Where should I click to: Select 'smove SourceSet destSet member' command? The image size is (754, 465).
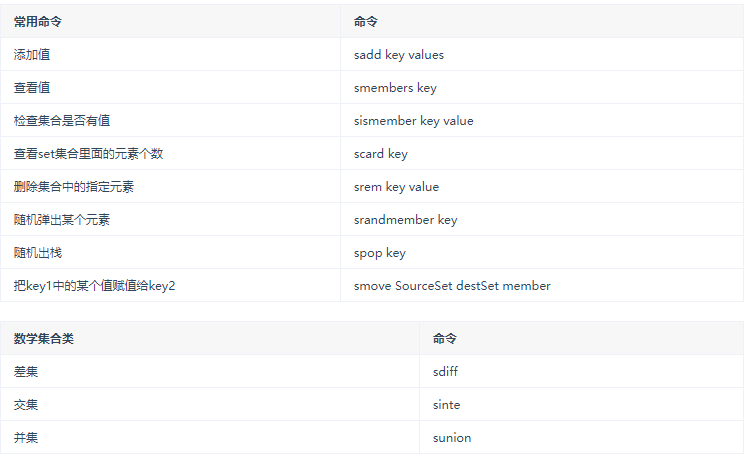[452, 286]
